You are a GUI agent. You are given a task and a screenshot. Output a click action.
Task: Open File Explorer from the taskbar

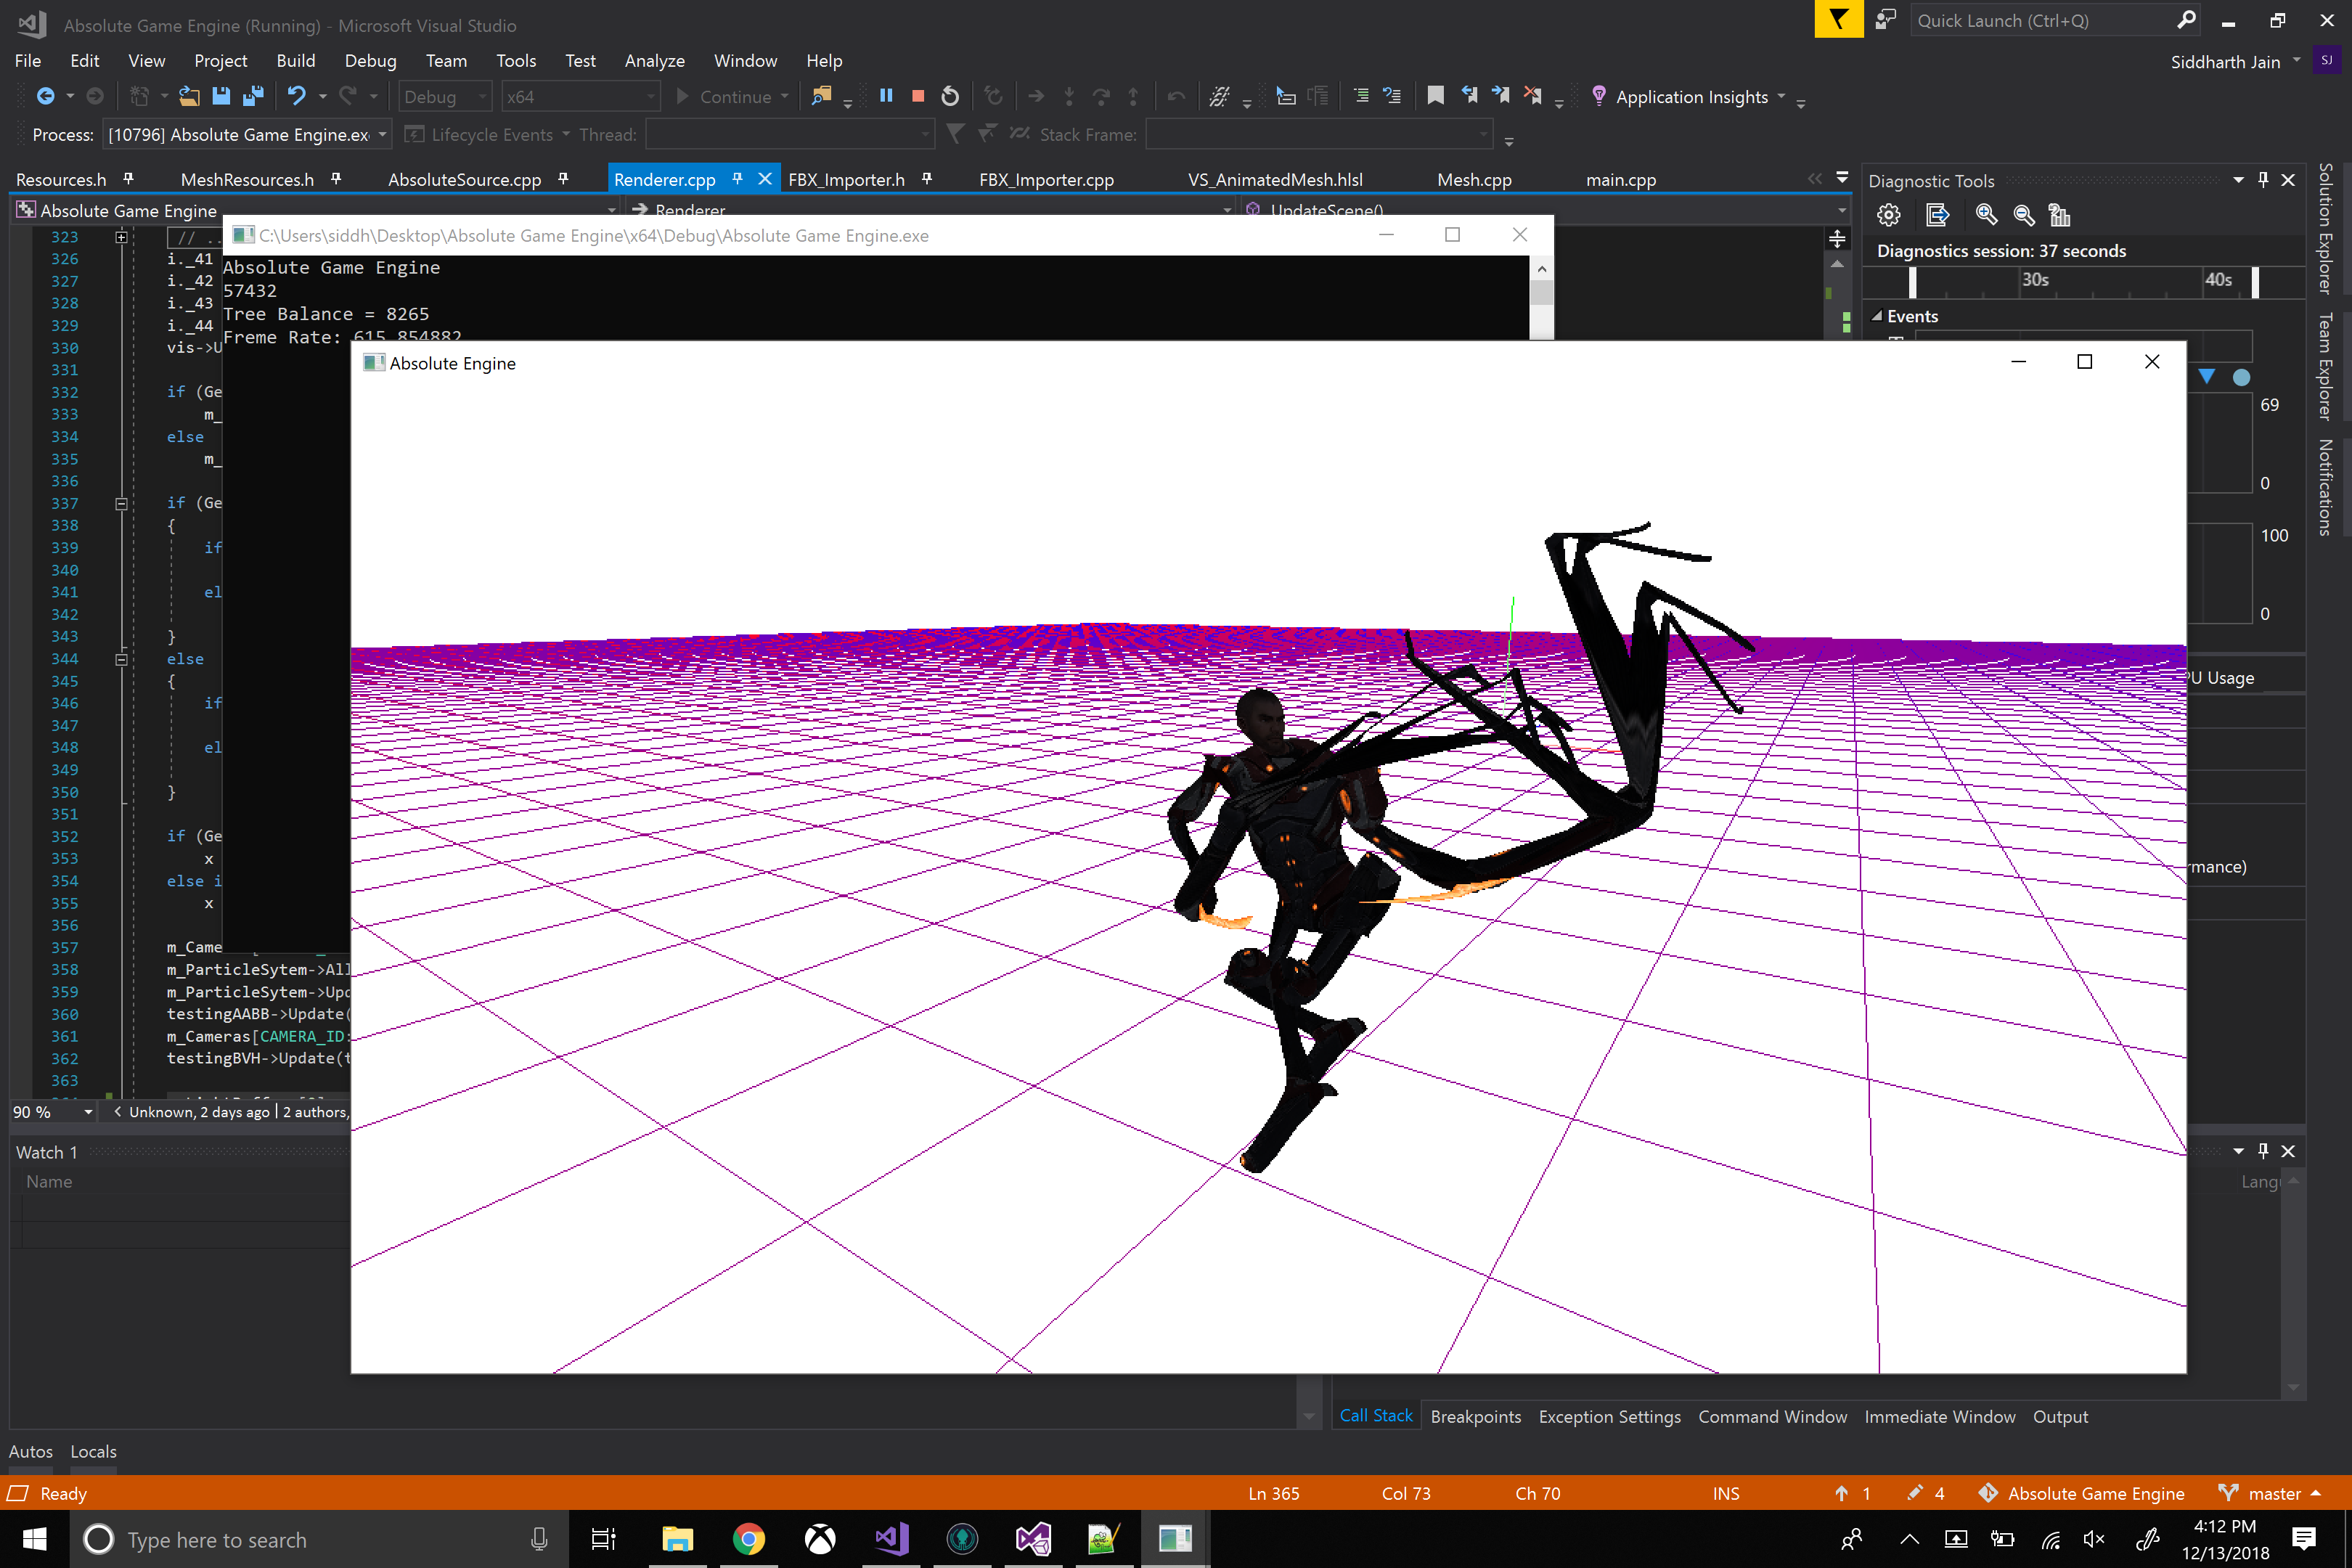tap(677, 1539)
